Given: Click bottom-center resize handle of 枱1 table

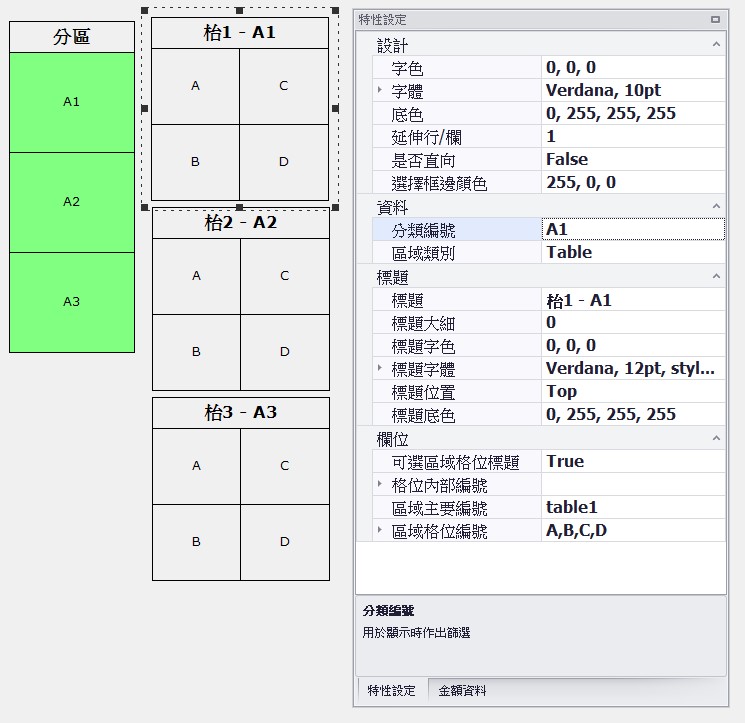Looking at the screenshot, I should [x=239, y=207].
